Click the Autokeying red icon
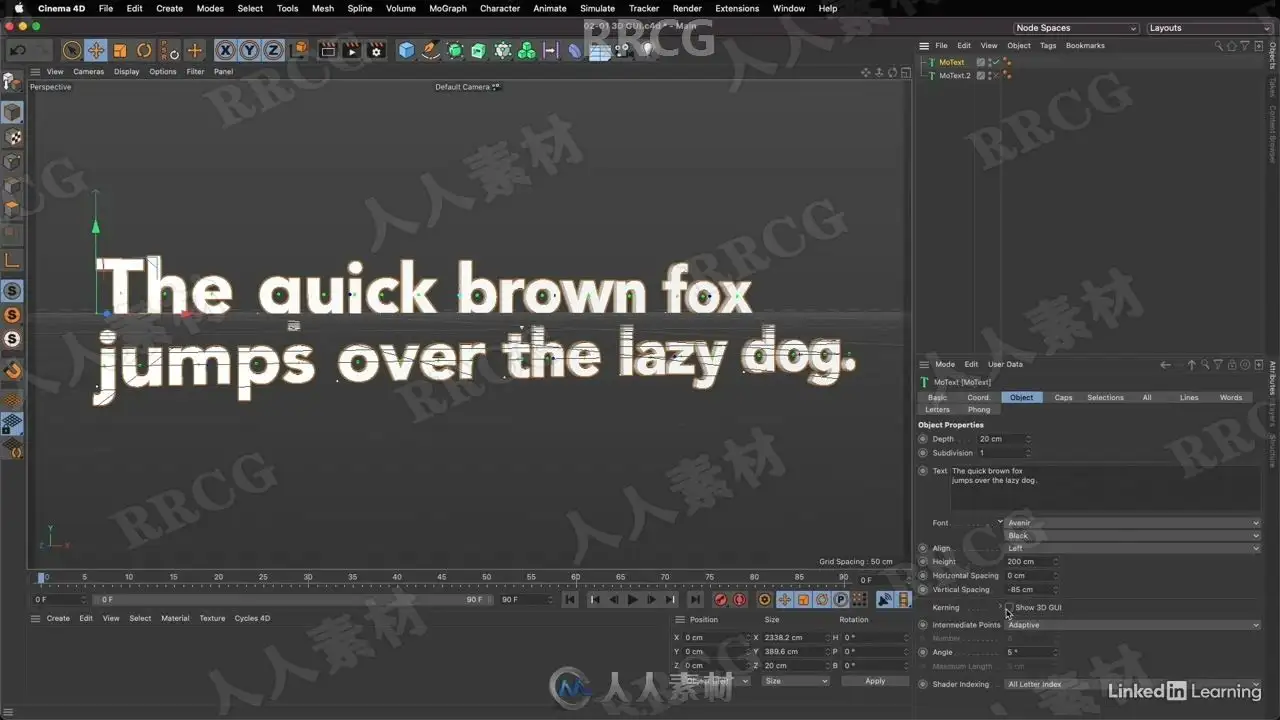Viewport: 1280px width, 720px height. point(740,599)
